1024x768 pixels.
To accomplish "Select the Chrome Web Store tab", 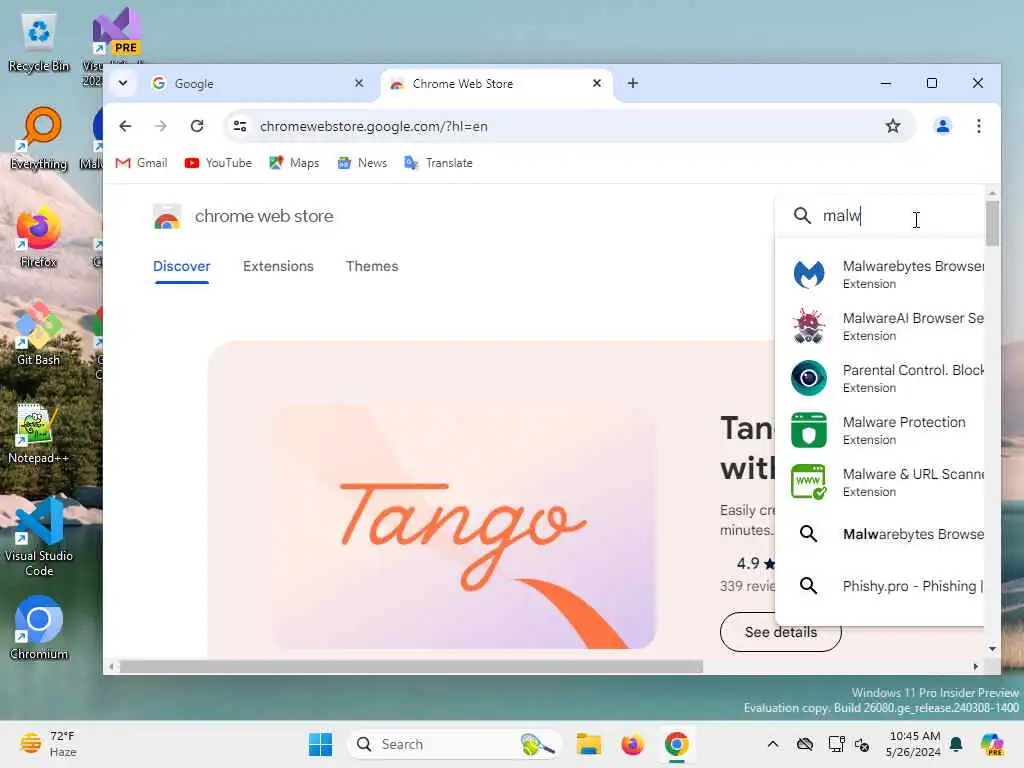I will (496, 84).
